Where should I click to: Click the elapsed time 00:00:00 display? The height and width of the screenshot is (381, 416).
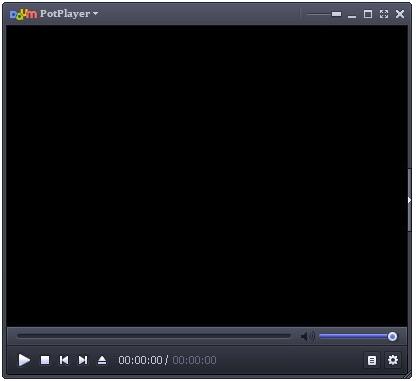140,360
